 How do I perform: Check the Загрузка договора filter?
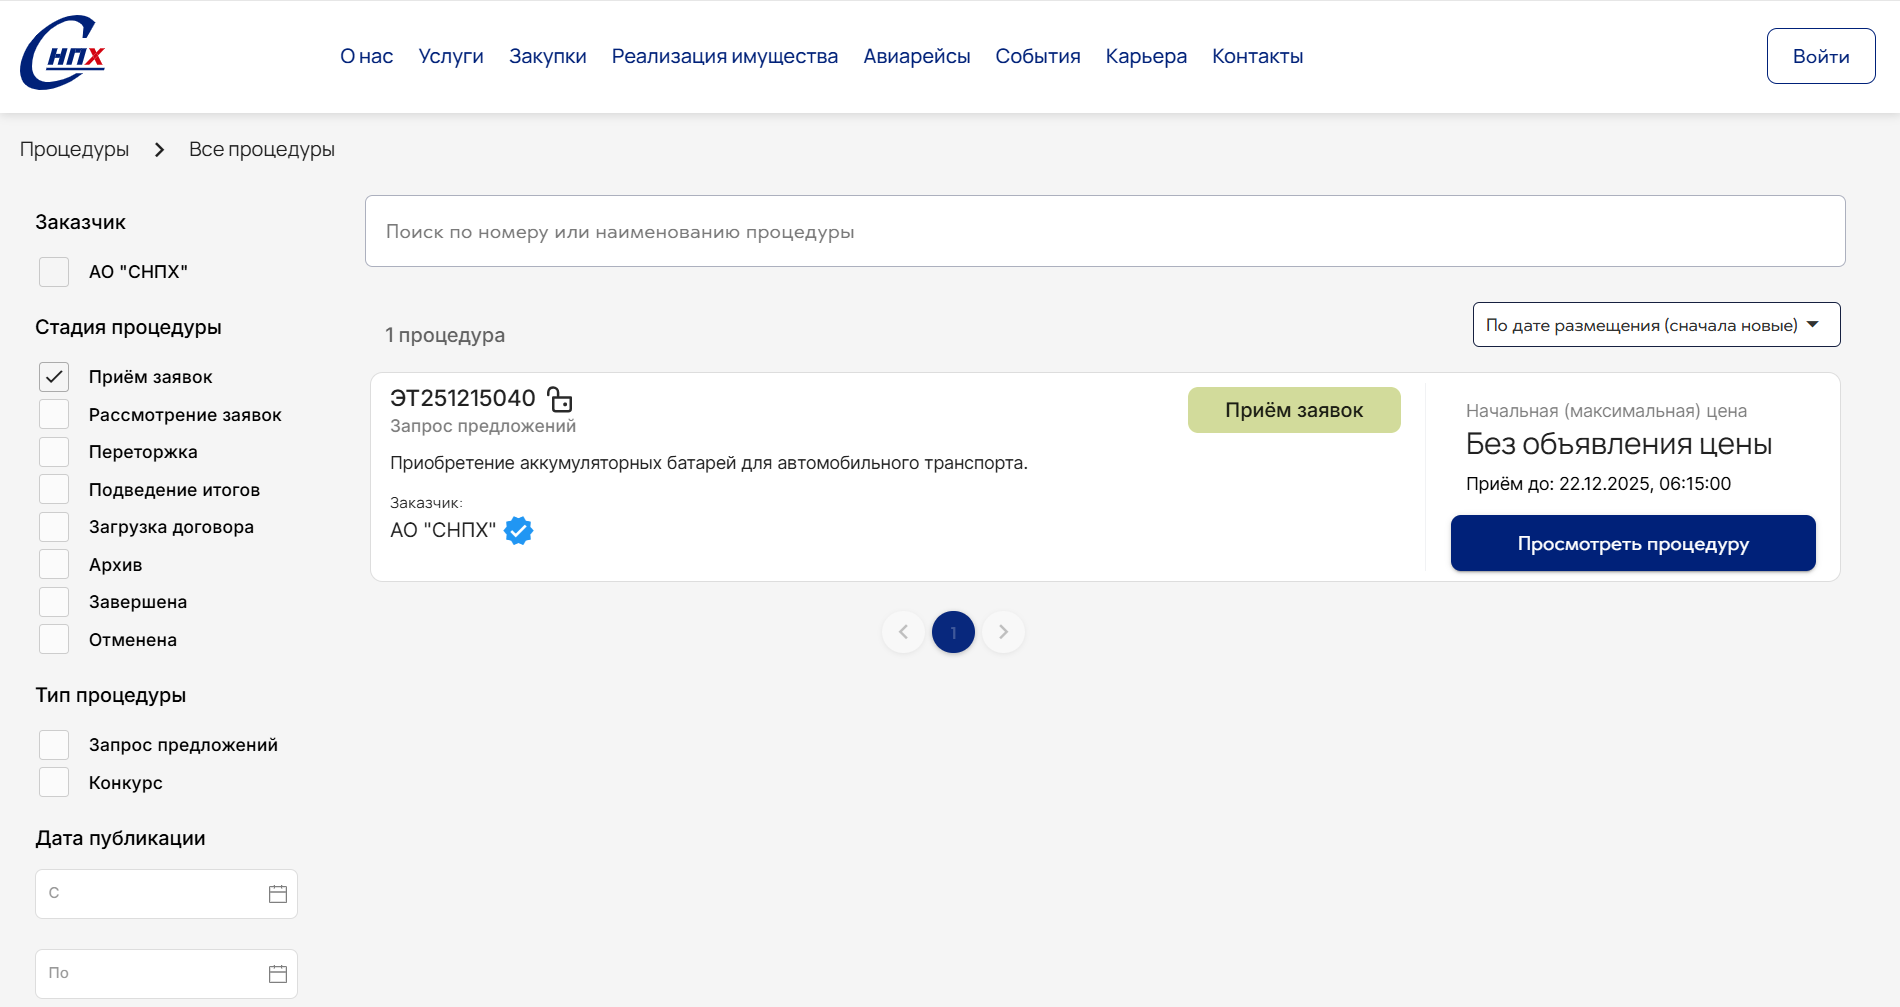pyautogui.click(x=54, y=527)
